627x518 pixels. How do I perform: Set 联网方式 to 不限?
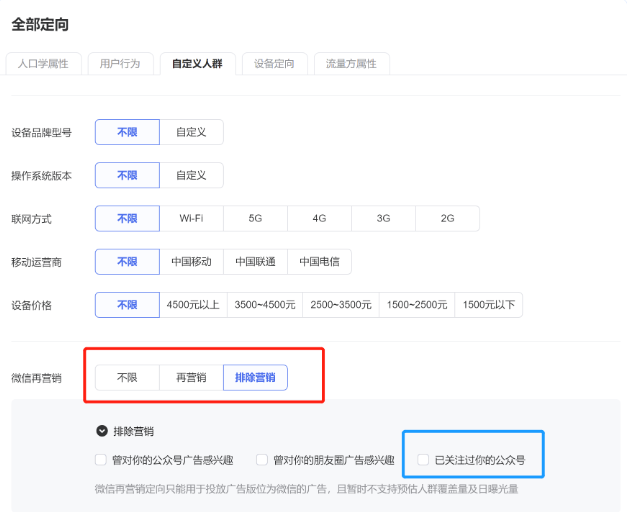tap(127, 218)
